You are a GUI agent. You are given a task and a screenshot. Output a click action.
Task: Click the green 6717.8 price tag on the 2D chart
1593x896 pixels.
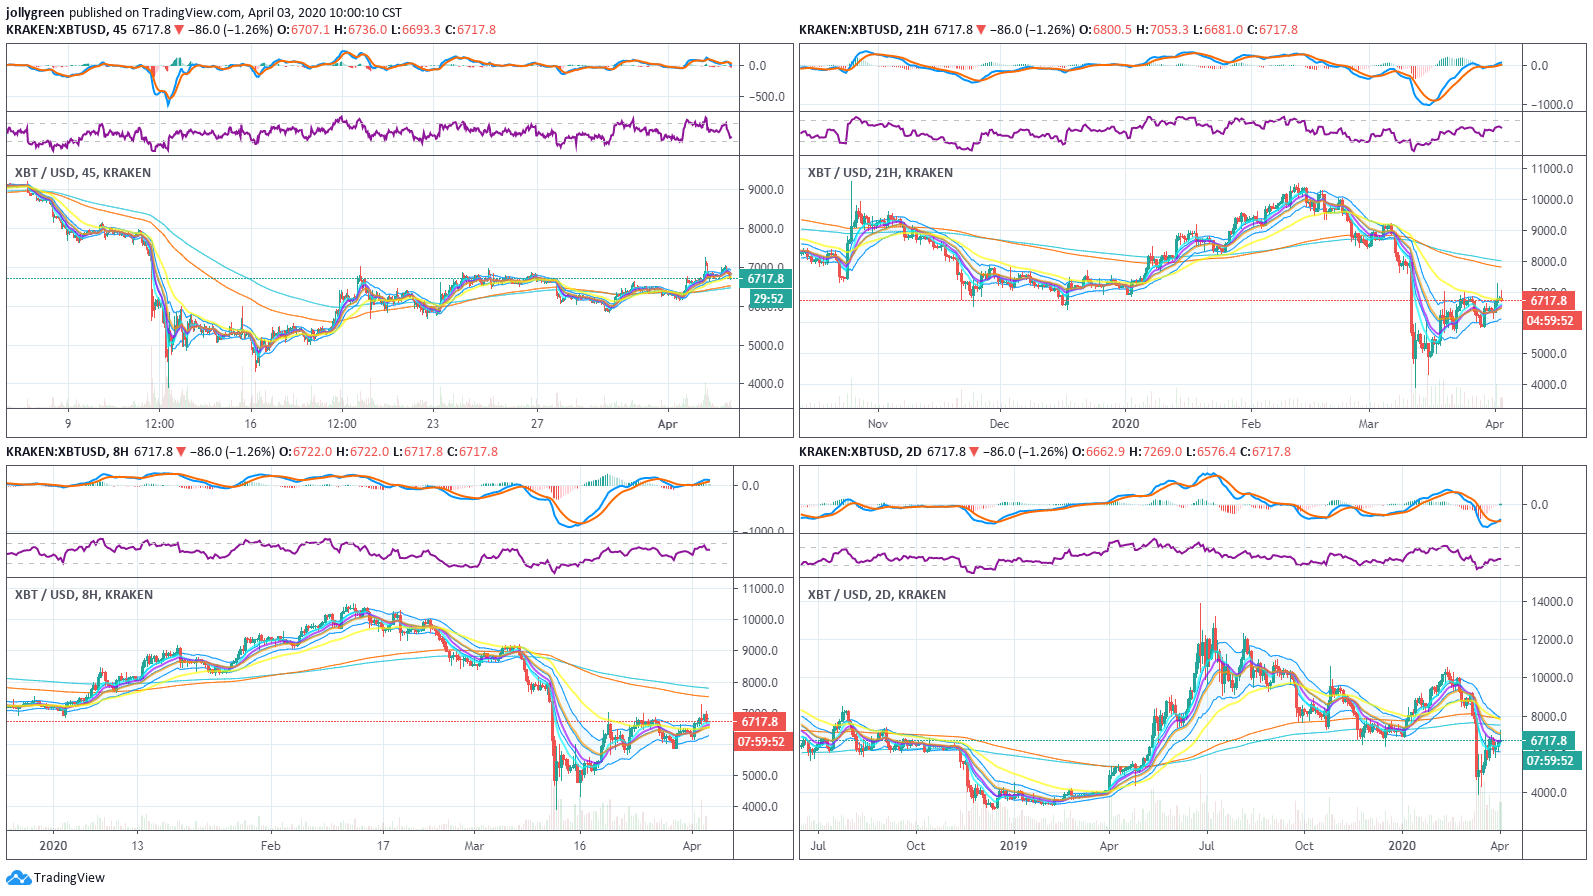(x=1549, y=741)
